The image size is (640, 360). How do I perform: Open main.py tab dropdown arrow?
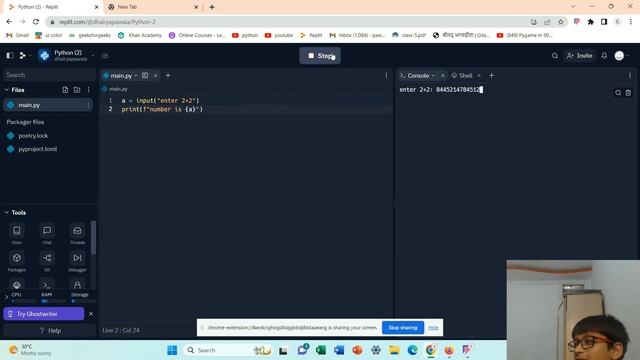[x=136, y=76]
